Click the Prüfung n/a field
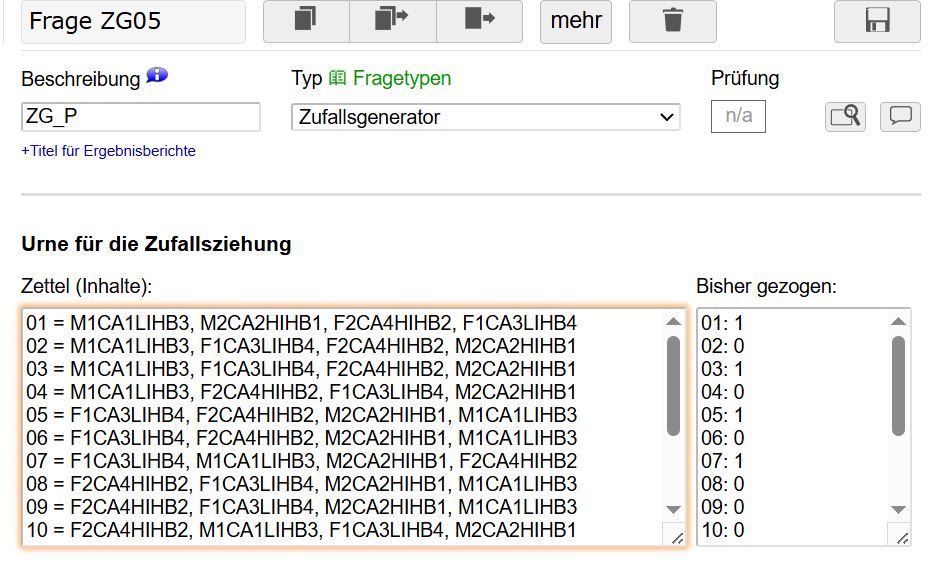 pyautogui.click(x=738, y=116)
